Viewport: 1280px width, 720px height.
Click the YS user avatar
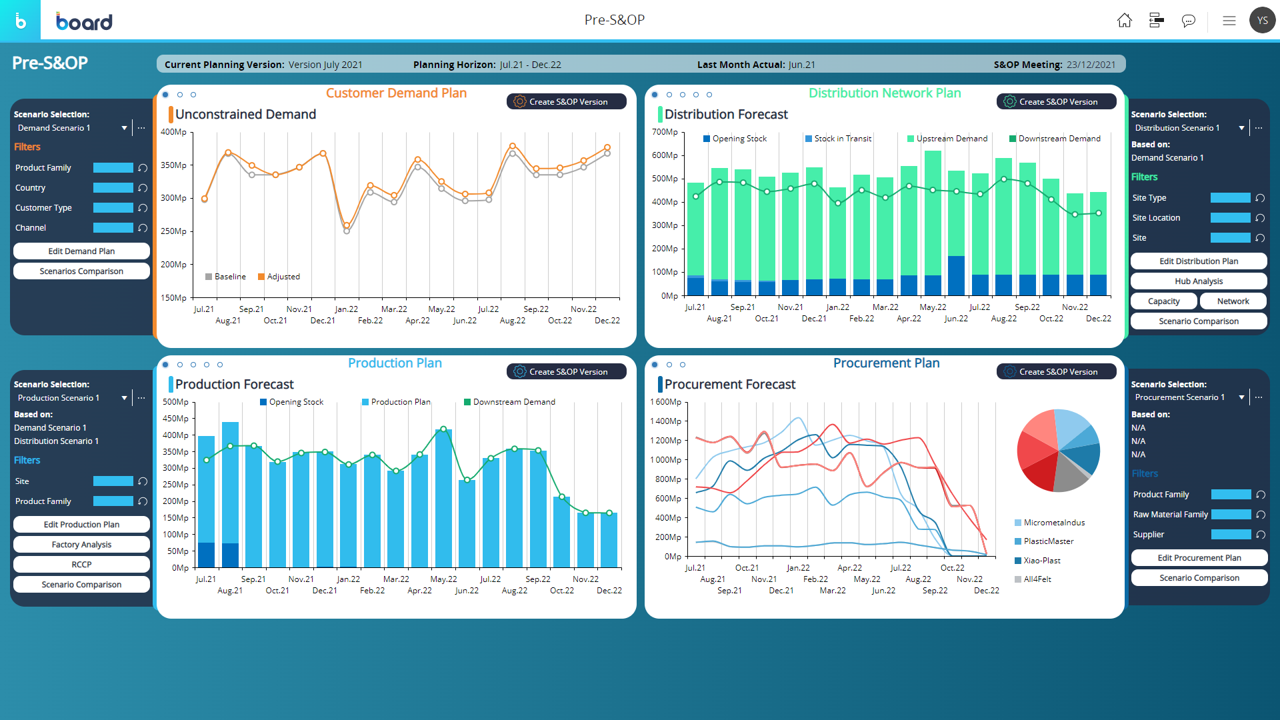tap(1262, 21)
